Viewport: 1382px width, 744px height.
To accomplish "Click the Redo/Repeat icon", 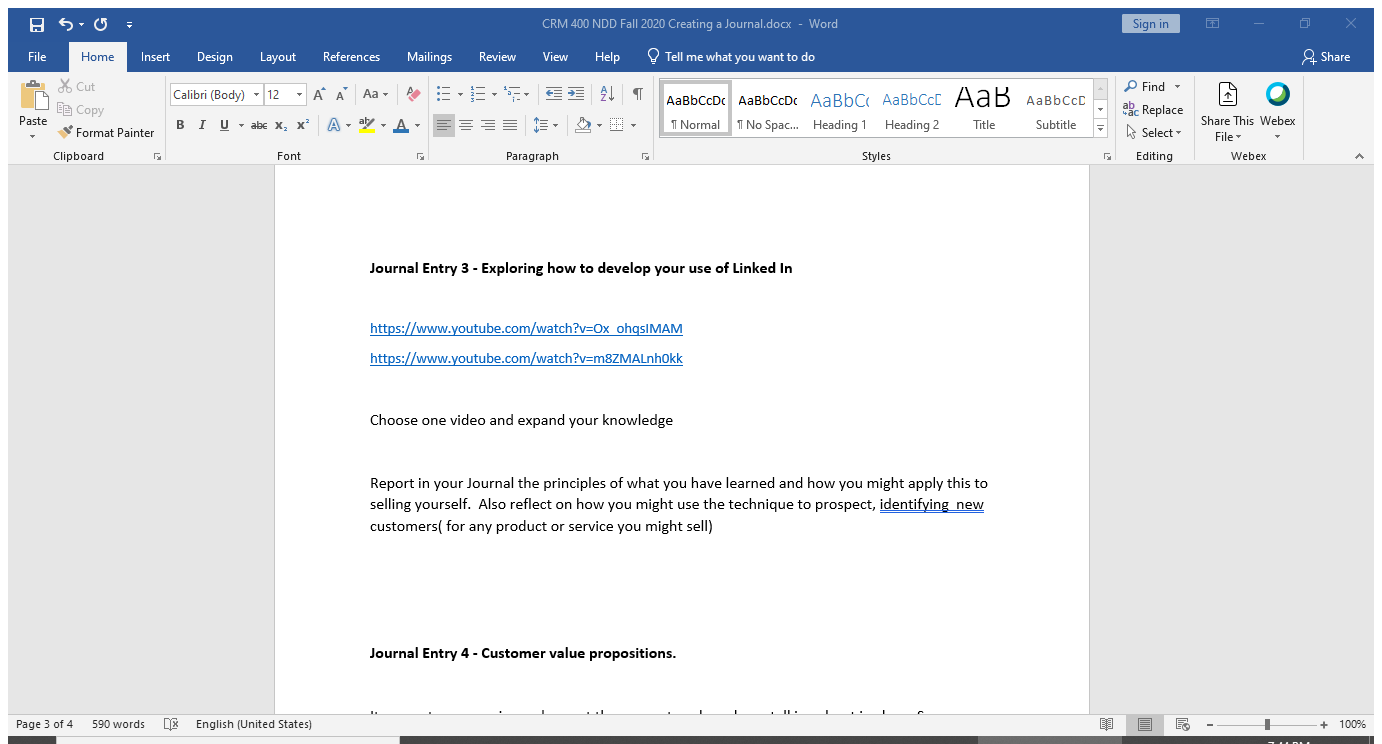I will pos(100,24).
